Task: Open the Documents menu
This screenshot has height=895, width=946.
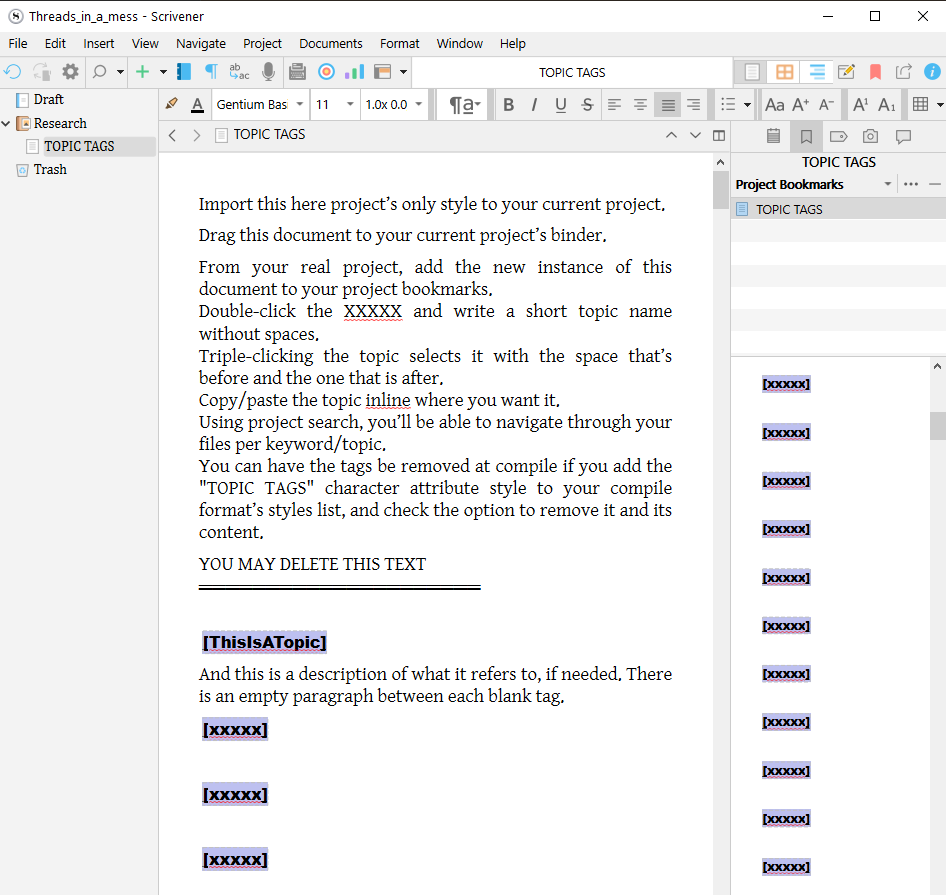Action: [330, 43]
